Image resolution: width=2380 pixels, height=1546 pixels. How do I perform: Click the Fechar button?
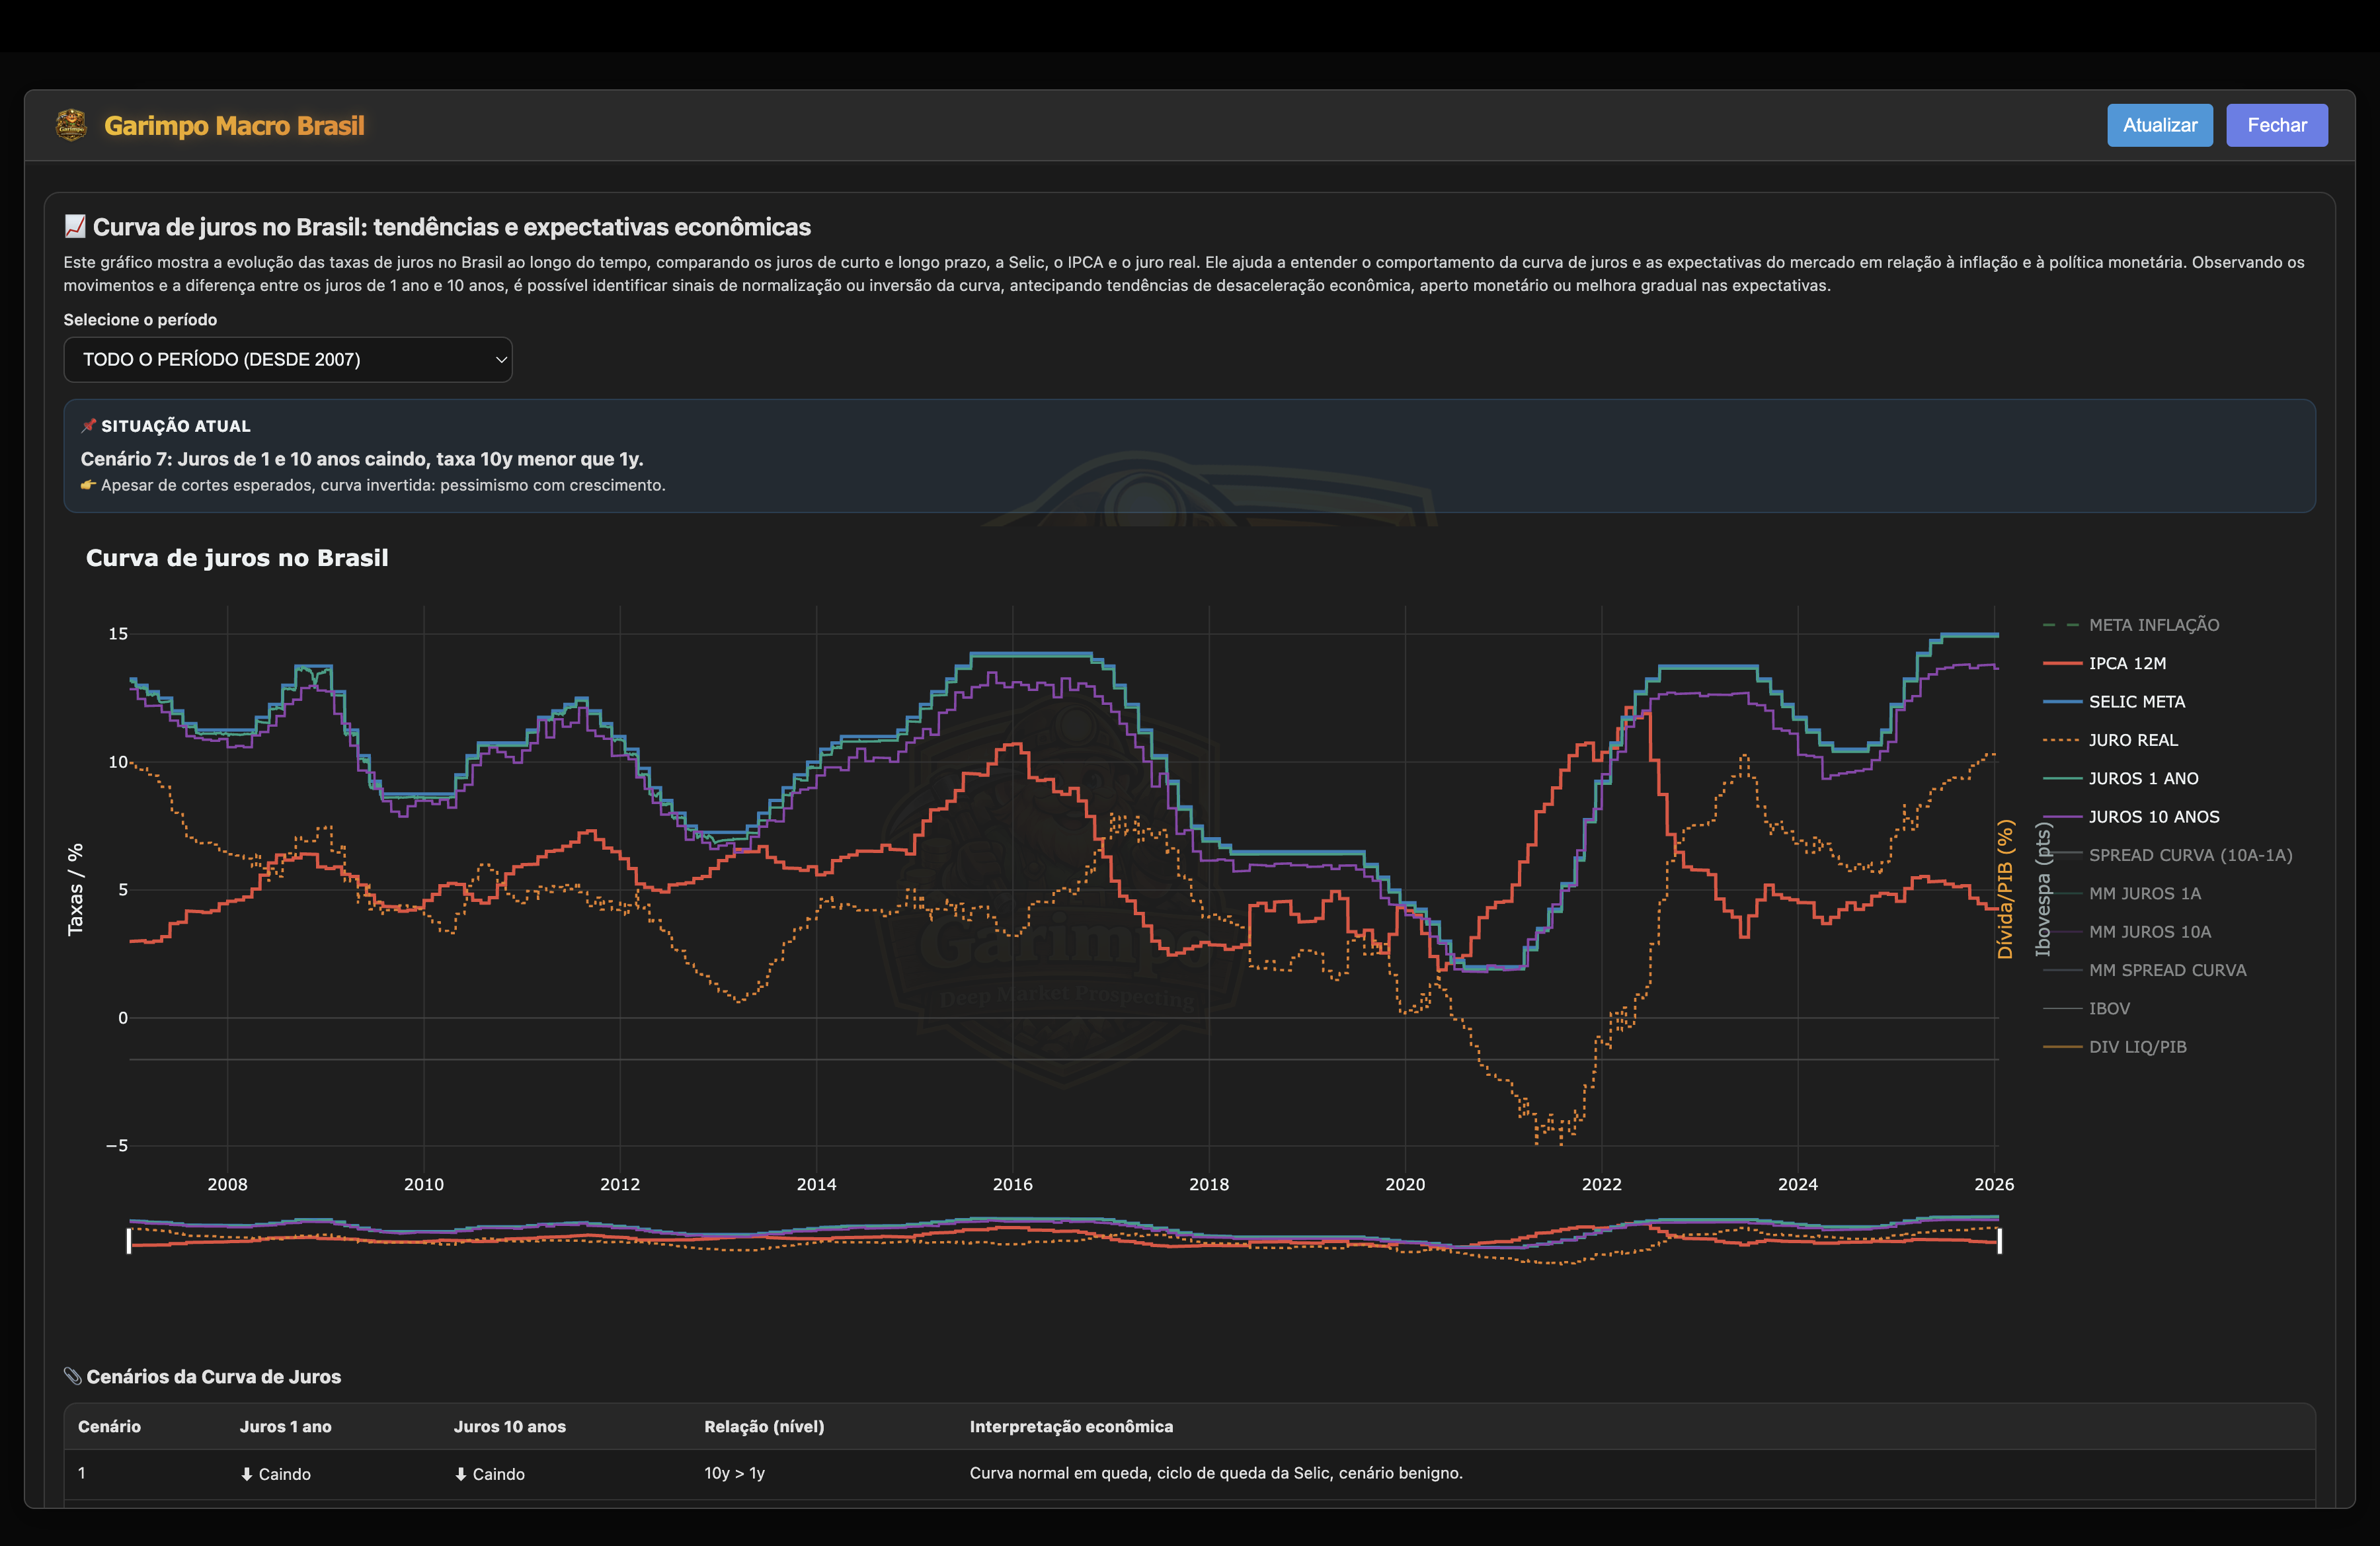[2277, 124]
